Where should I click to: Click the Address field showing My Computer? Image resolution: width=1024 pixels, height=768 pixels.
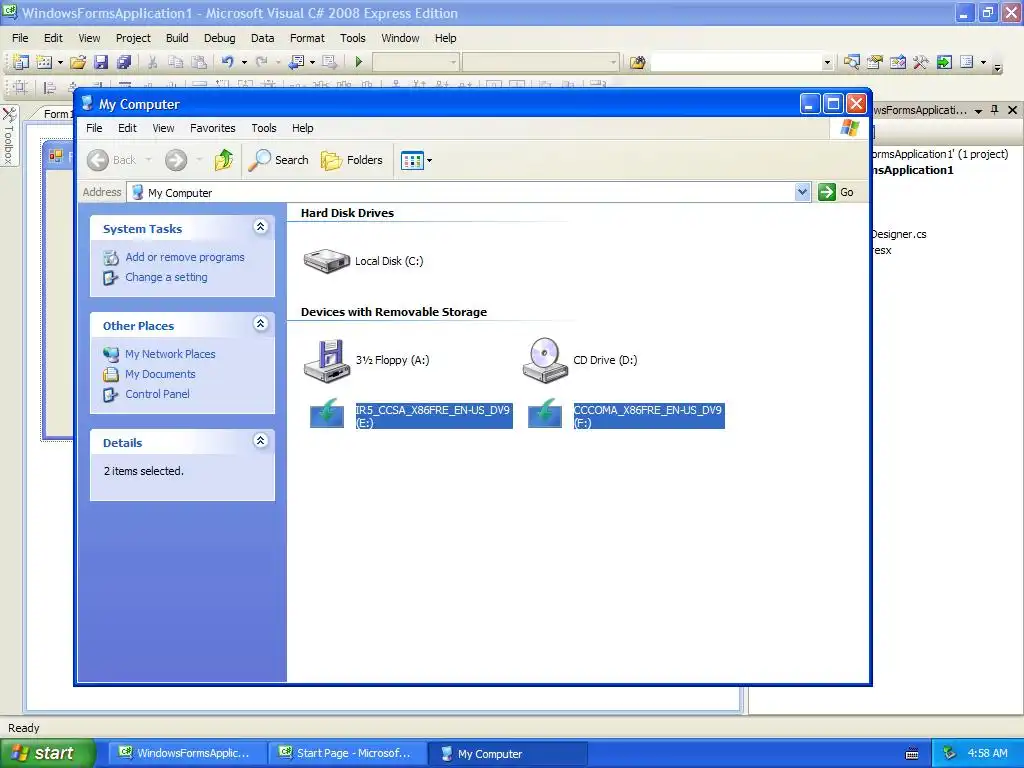(x=461, y=193)
